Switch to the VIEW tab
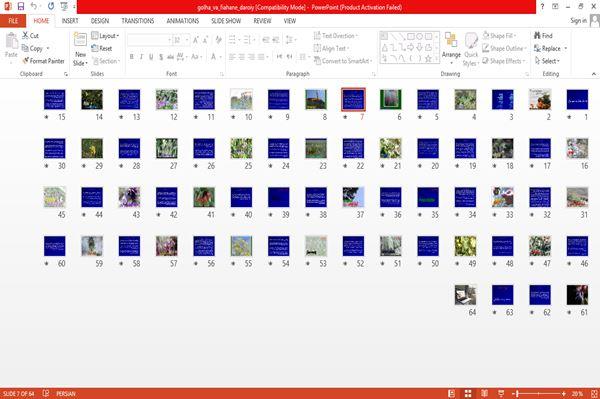 tap(290, 21)
